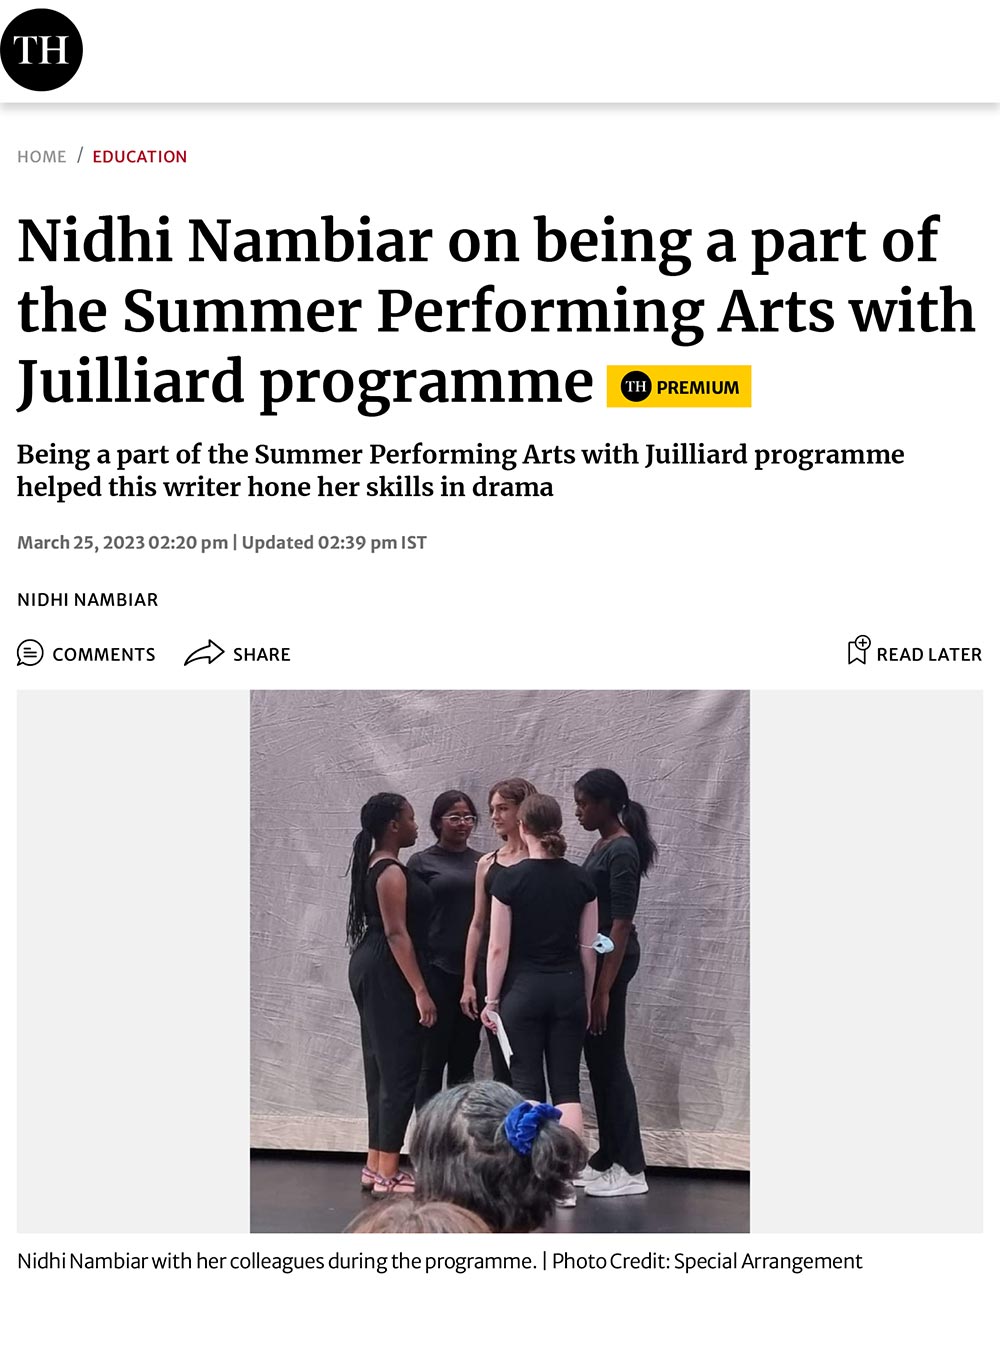Click the TH Premium badge

pos(679,386)
